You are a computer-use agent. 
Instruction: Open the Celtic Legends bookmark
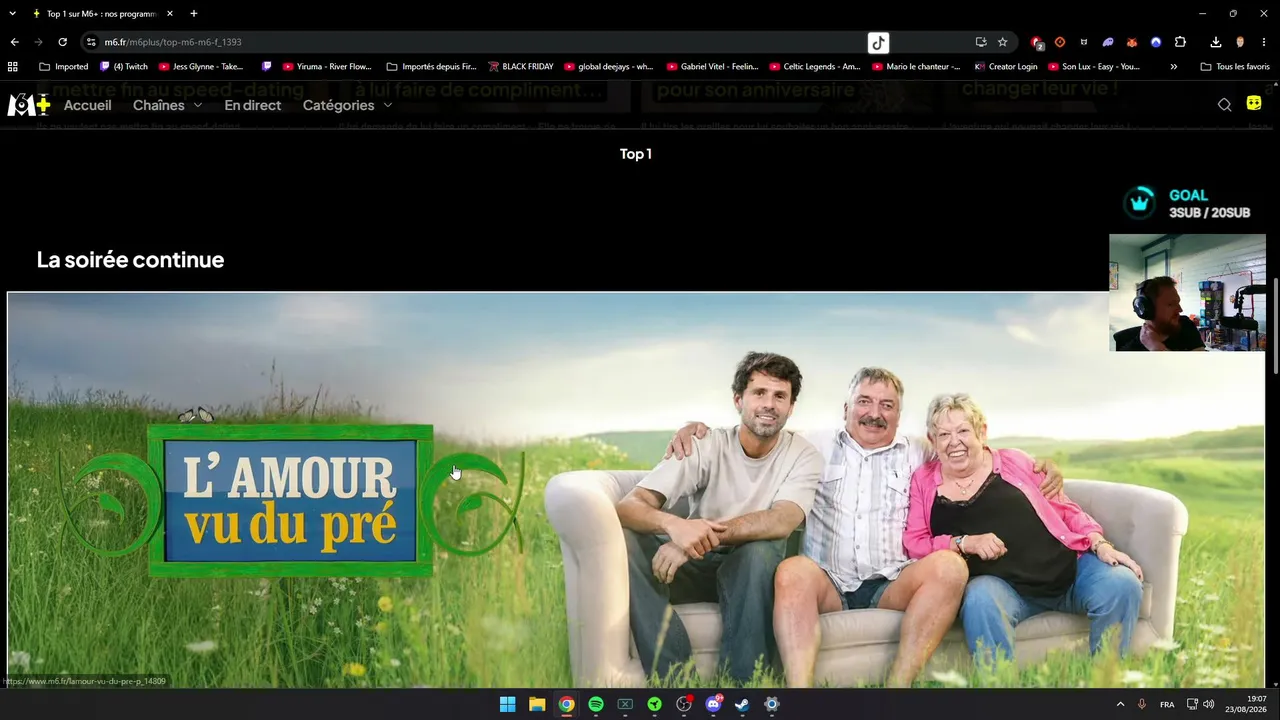(x=815, y=67)
